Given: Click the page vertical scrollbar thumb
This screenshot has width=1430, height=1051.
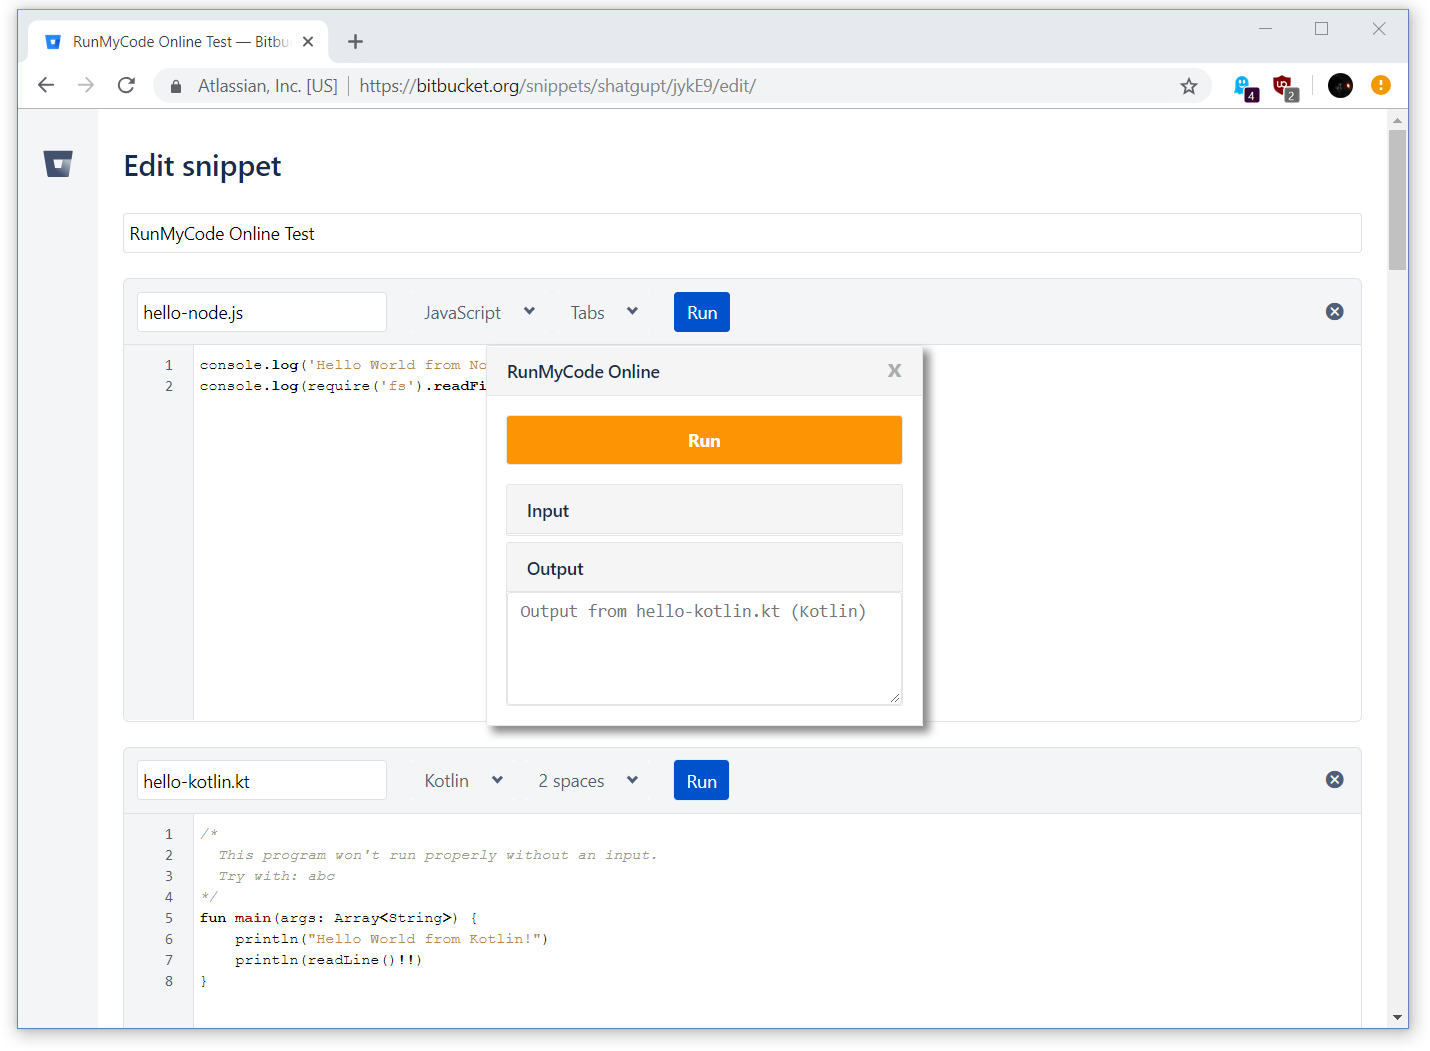Looking at the screenshot, I should pos(1397,200).
